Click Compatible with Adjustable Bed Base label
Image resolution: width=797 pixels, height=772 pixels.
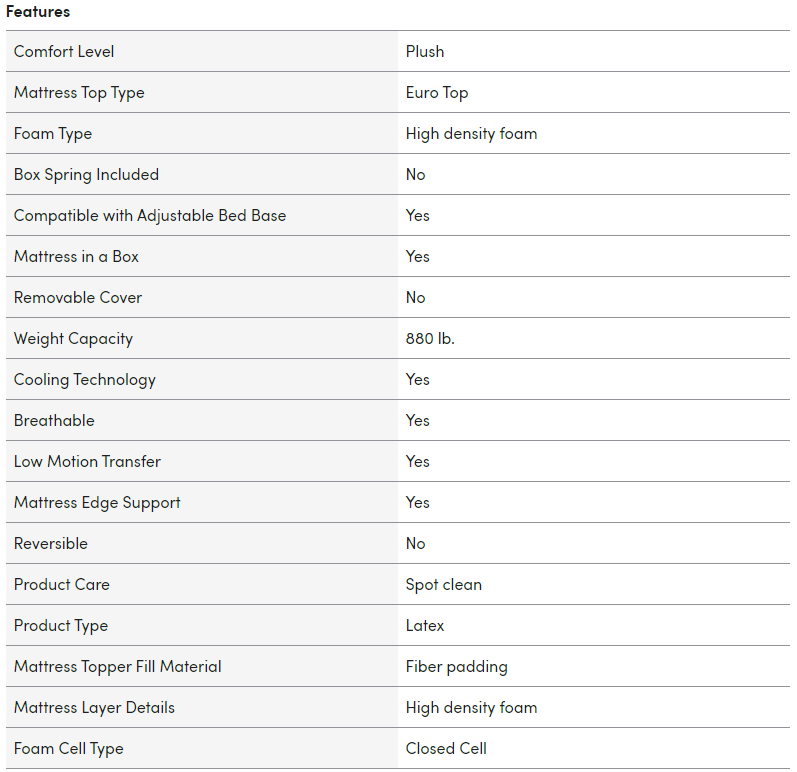click(x=150, y=215)
